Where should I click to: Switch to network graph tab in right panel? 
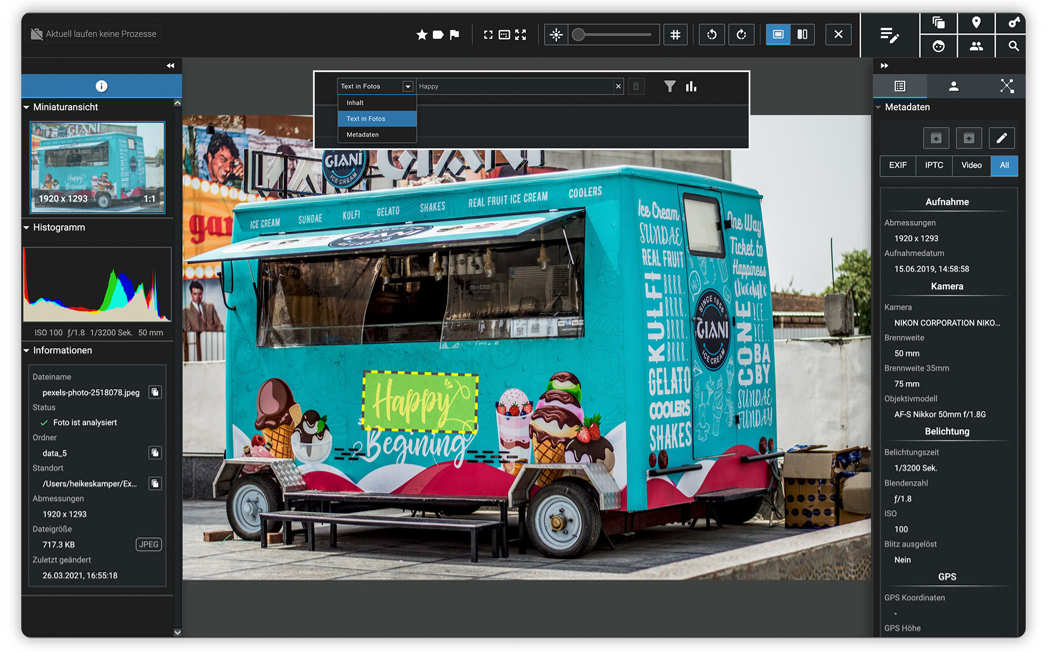click(1006, 86)
